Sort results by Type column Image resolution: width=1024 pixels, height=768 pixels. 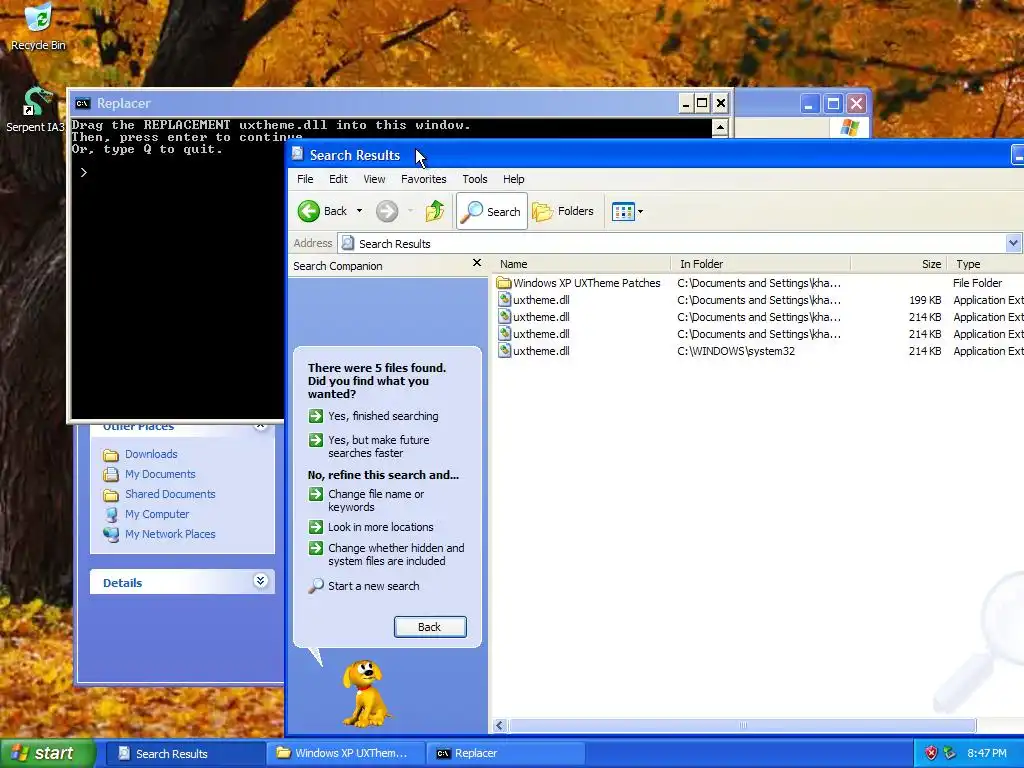[x=986, y=264]
